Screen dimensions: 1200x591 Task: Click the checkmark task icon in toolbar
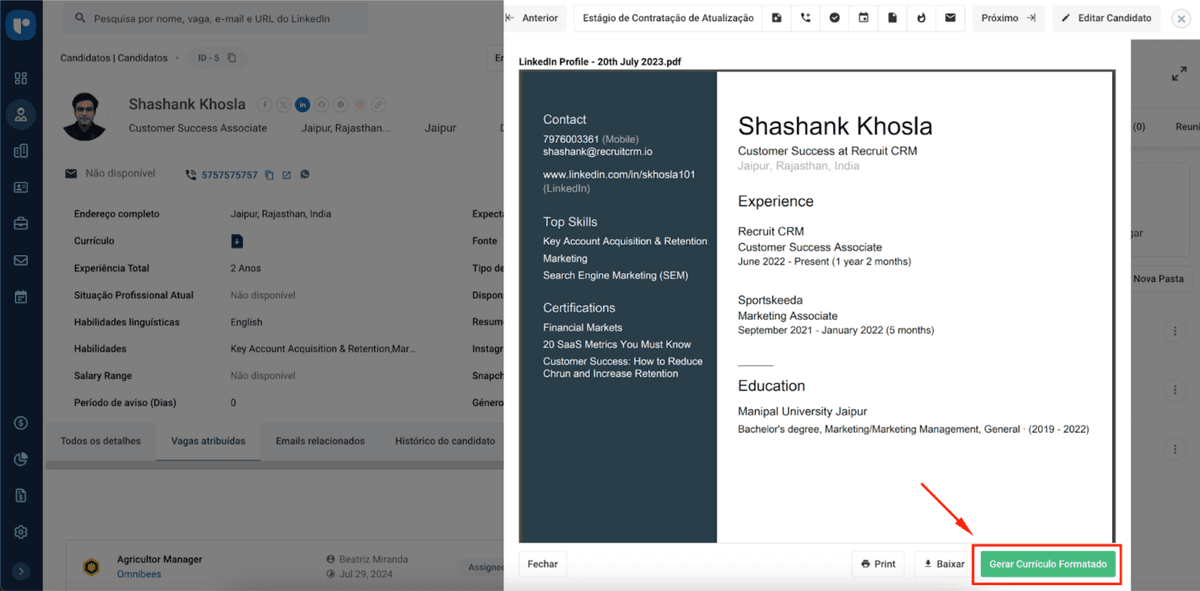(x=835, y=18)
